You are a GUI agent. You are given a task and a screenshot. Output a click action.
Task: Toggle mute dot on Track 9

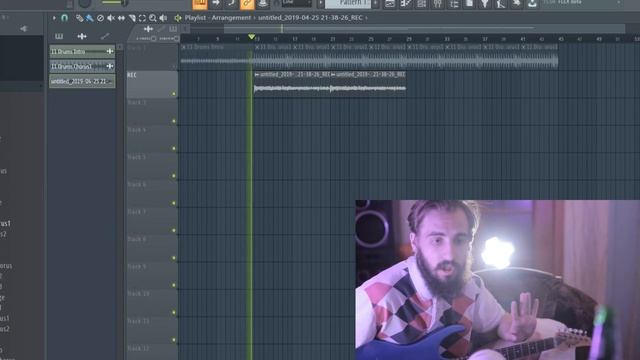tap(174, 285)
